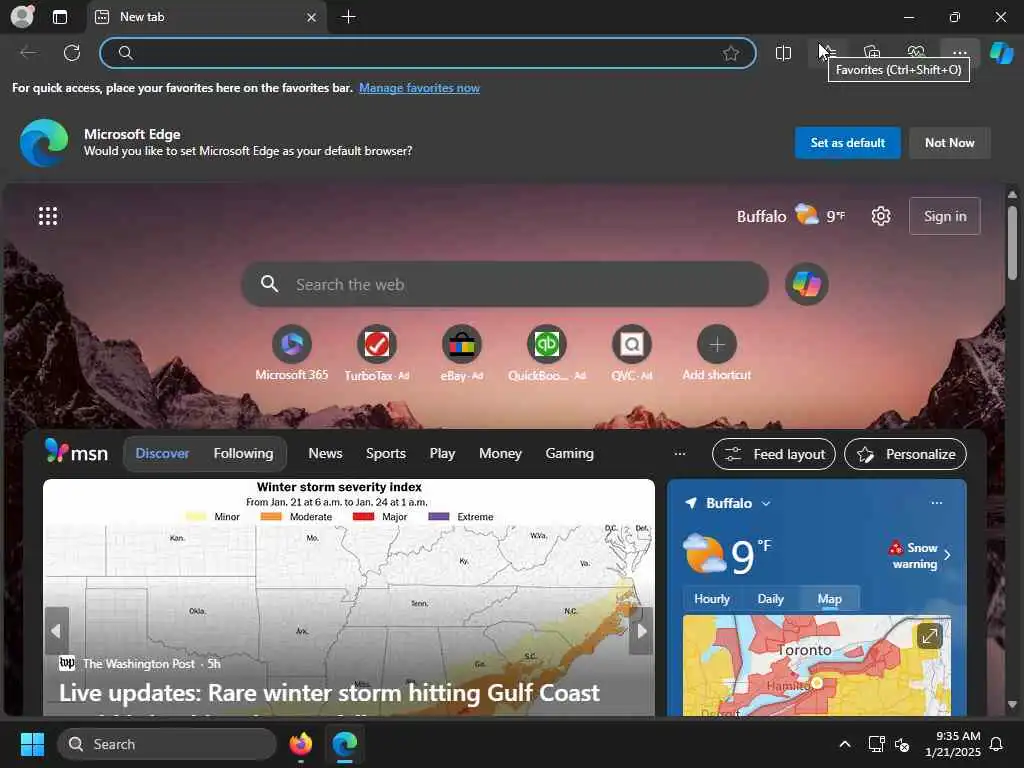Go to previous news slide
This screenshot has width=1024, height=768.
coord(56,630)
